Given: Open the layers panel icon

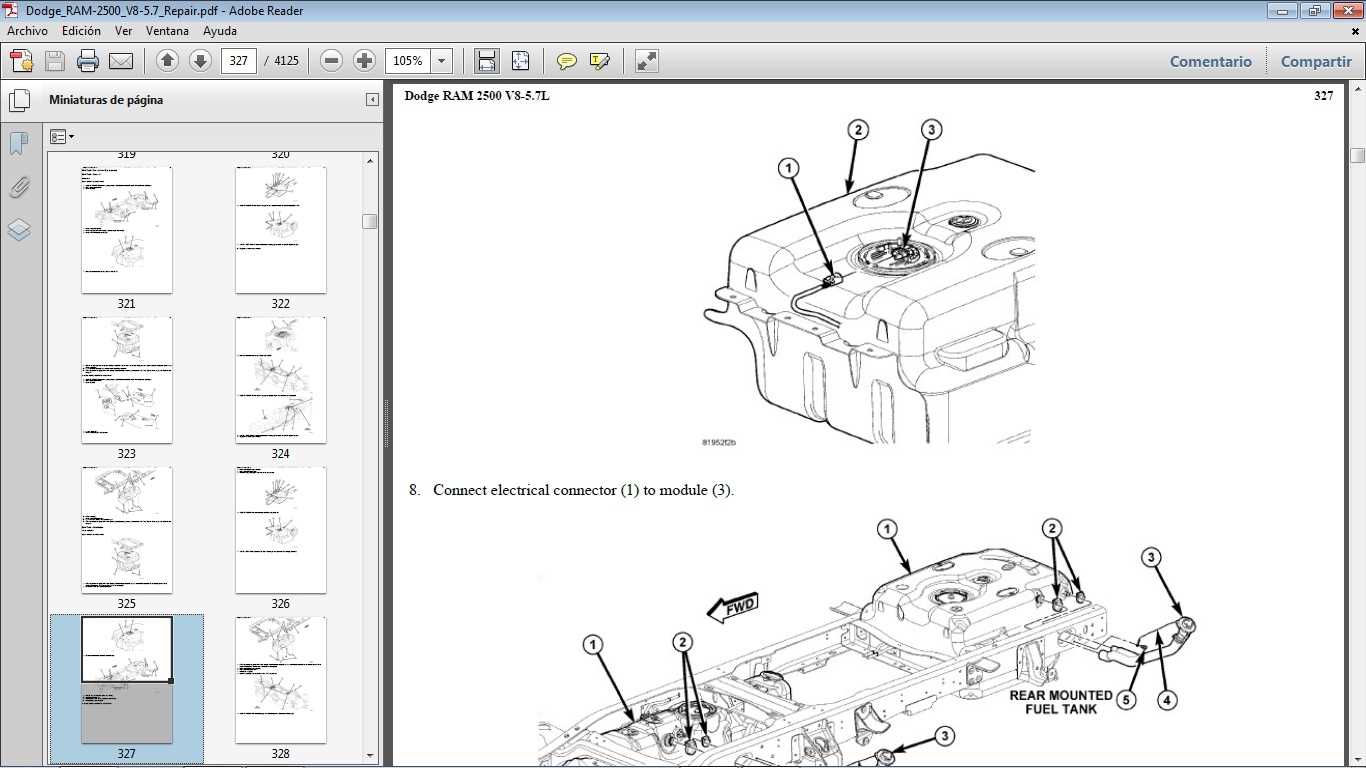Looking at the screenshot, I should pyautogui.click(x=19, y=230).
